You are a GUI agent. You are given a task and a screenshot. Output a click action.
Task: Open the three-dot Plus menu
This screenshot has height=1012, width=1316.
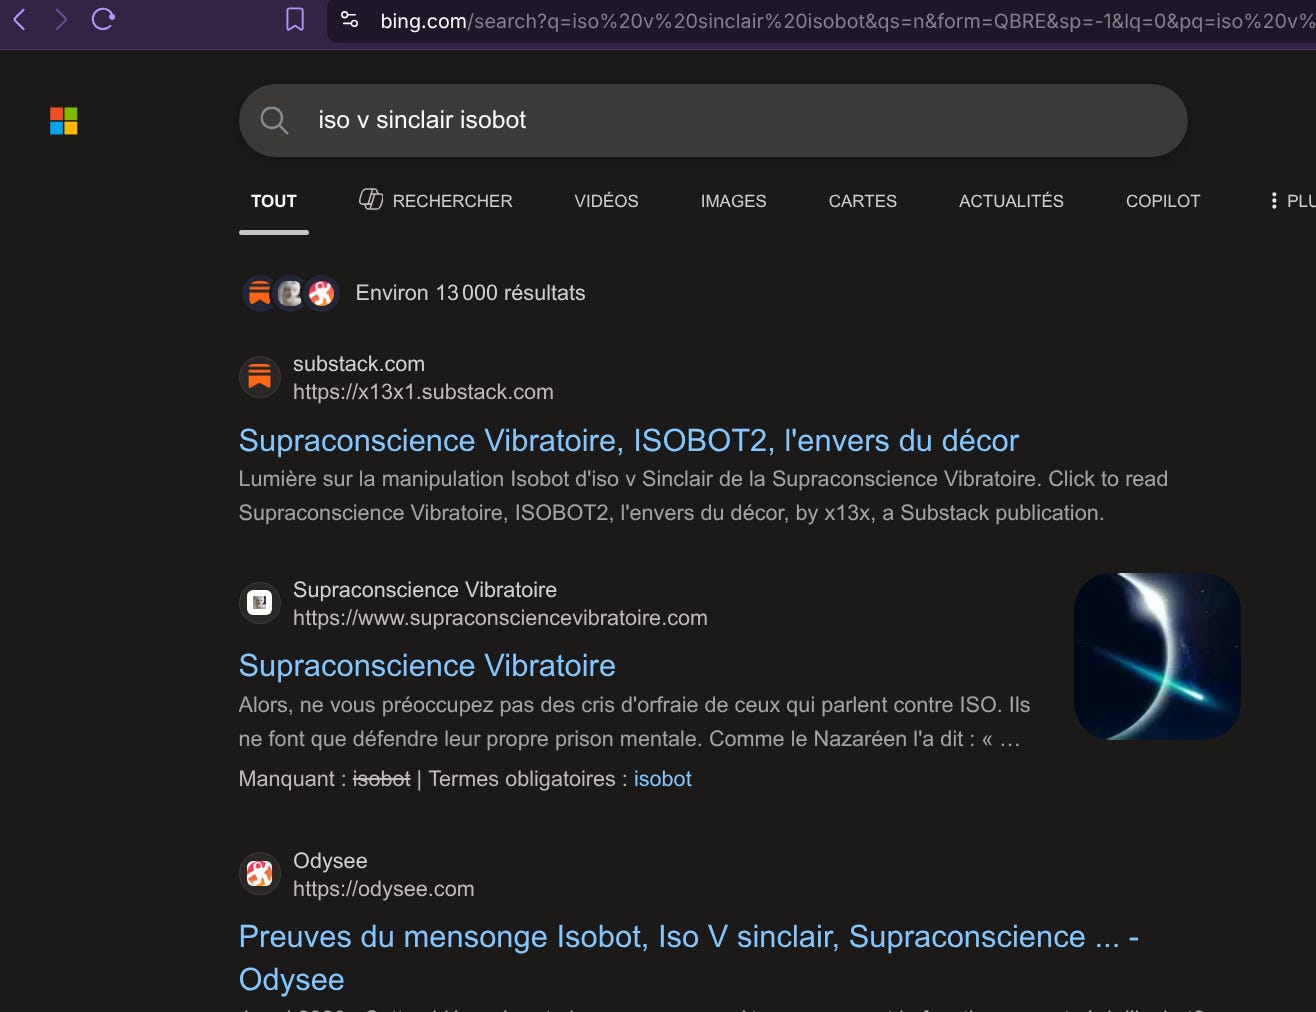click(x=1273, y=201)
